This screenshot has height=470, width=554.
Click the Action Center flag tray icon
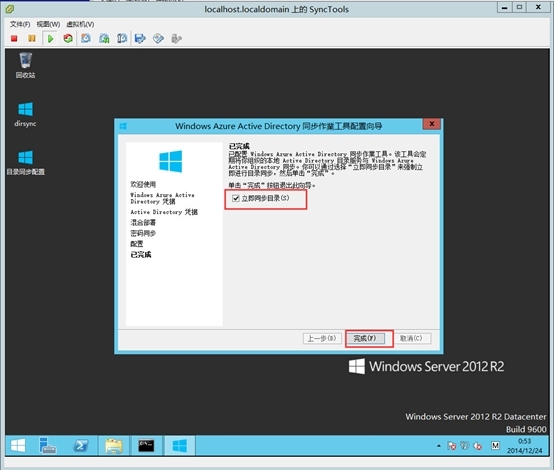[451, 446]
